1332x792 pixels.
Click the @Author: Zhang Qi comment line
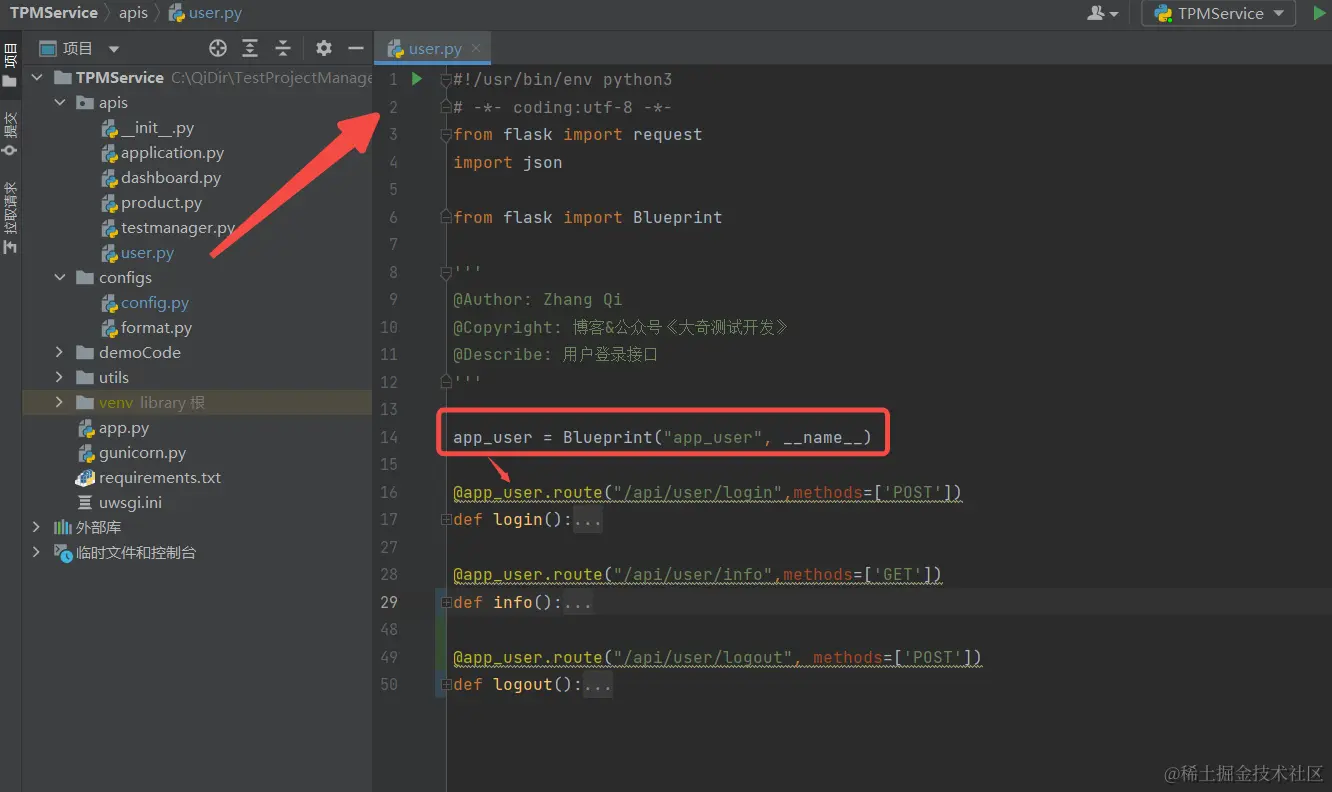coord(537,299)
